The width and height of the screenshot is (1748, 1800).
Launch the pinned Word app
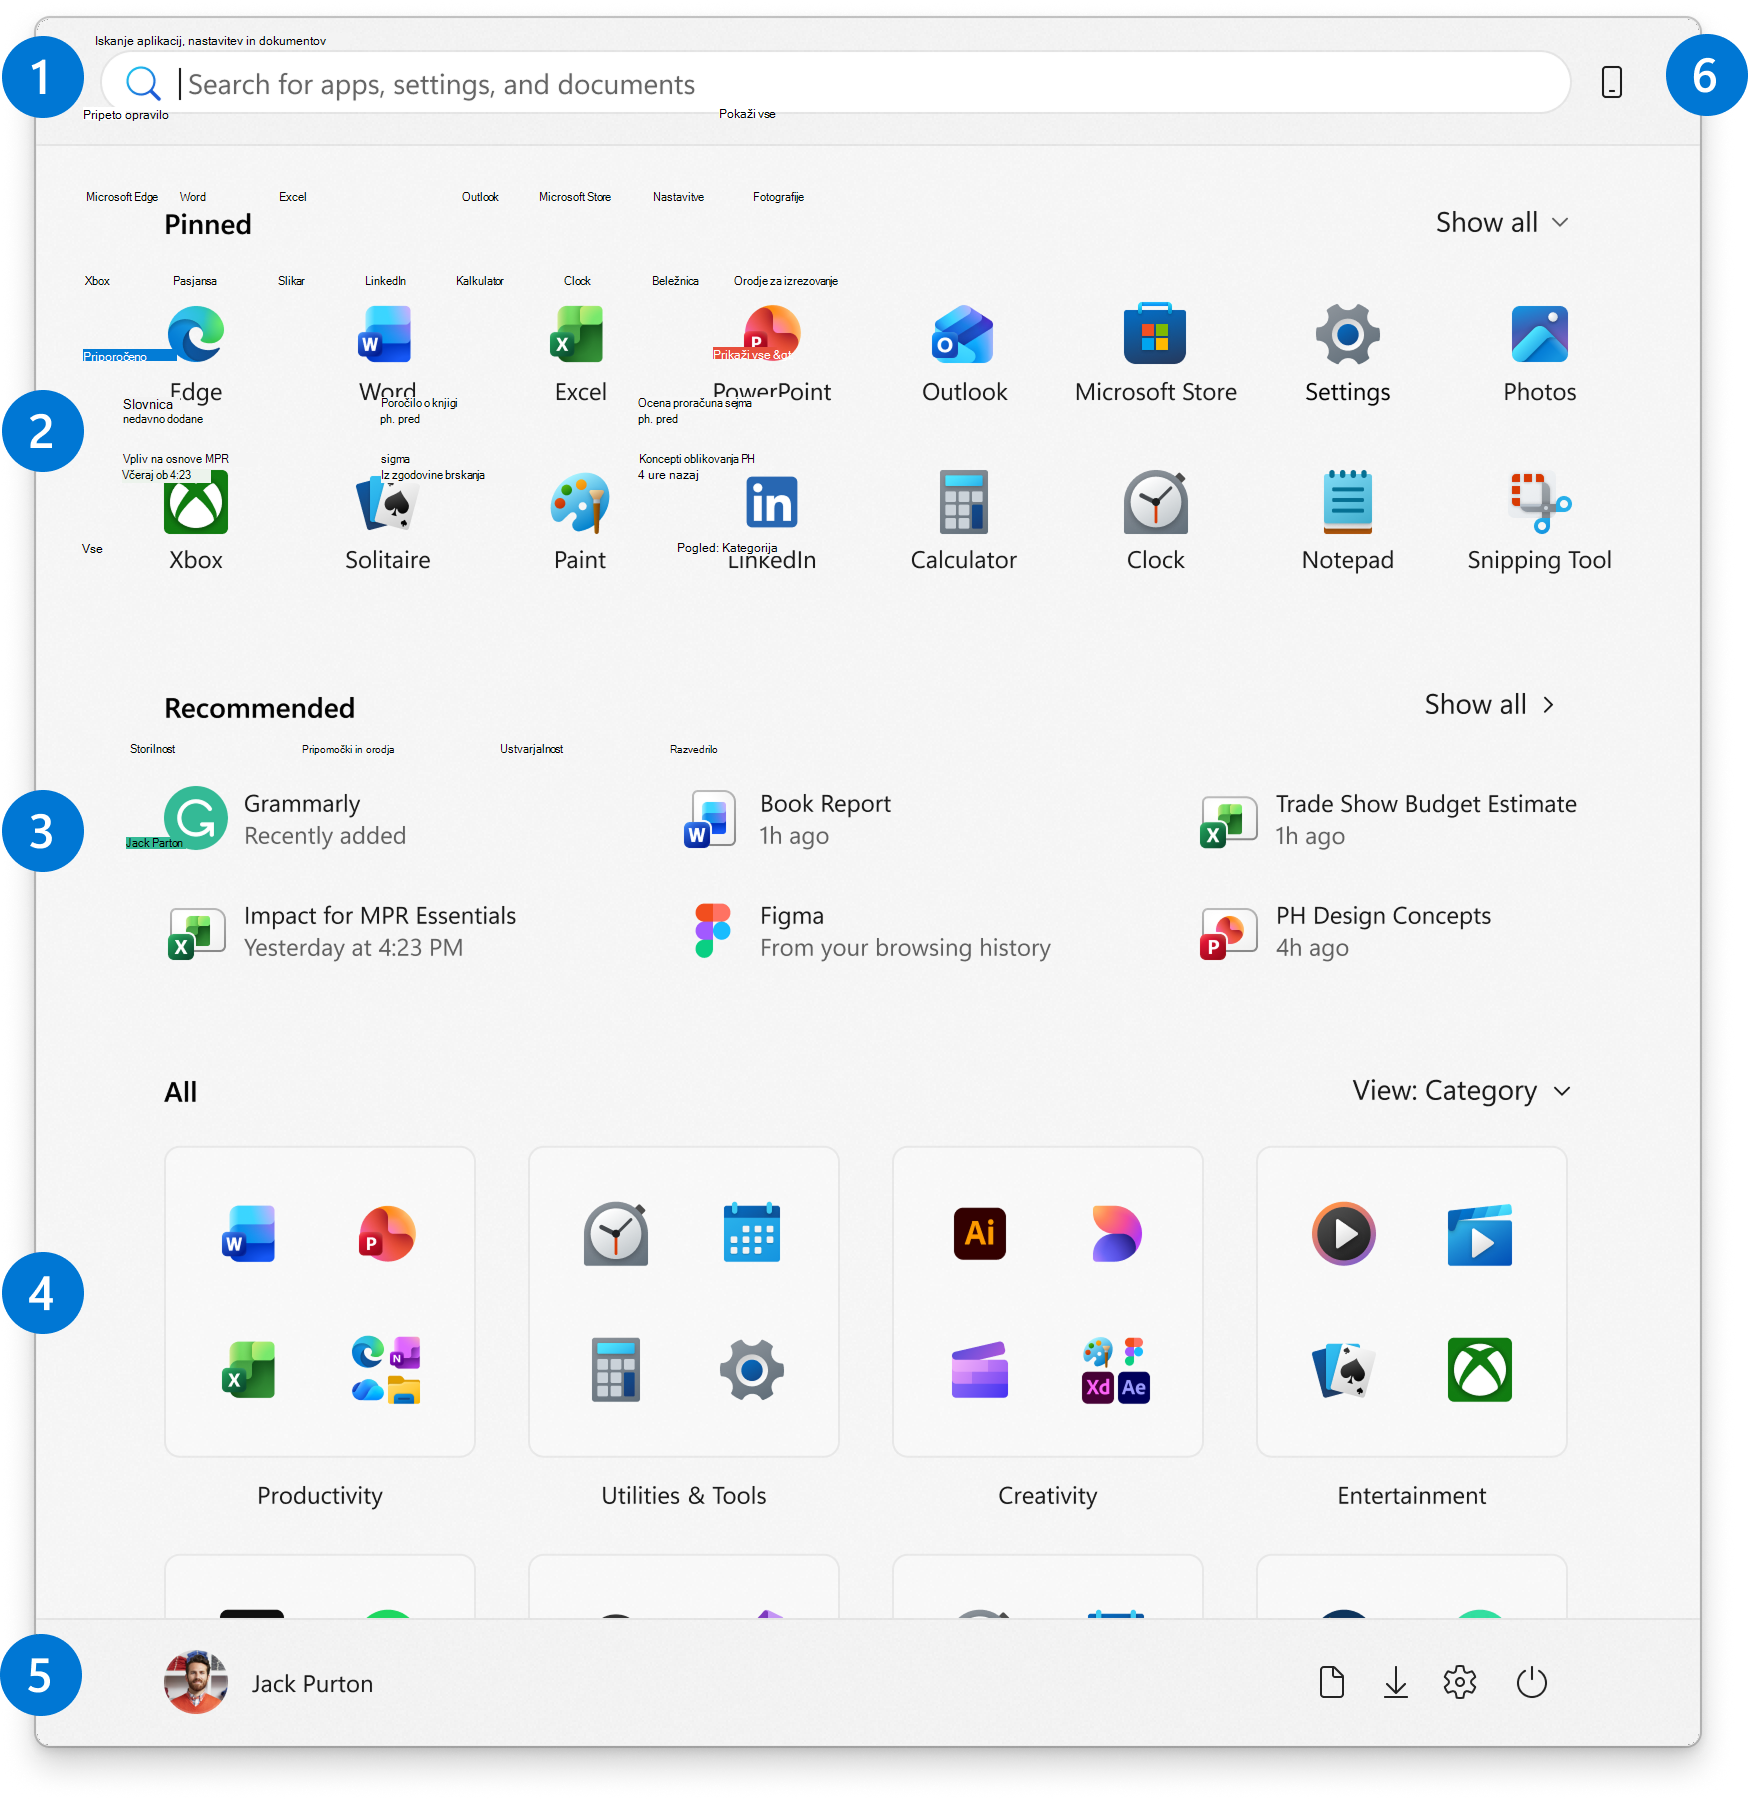387,335
